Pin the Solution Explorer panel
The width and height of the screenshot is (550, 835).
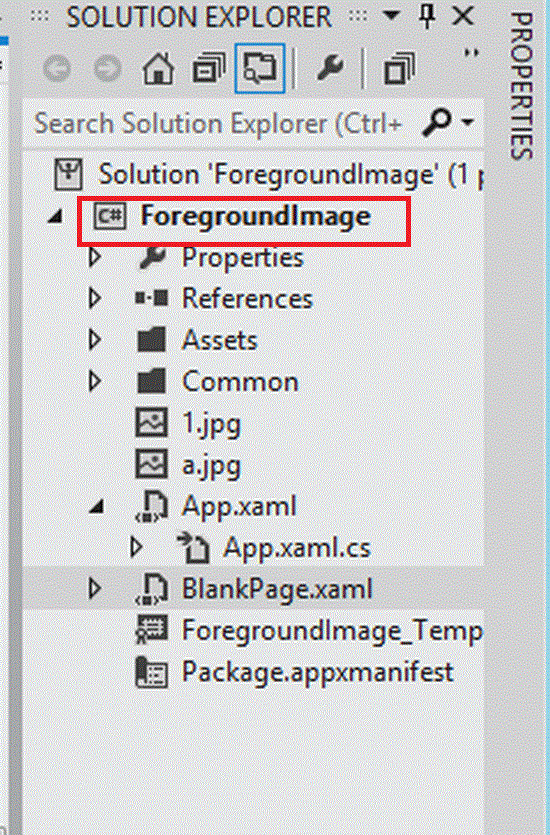point(426,18)
